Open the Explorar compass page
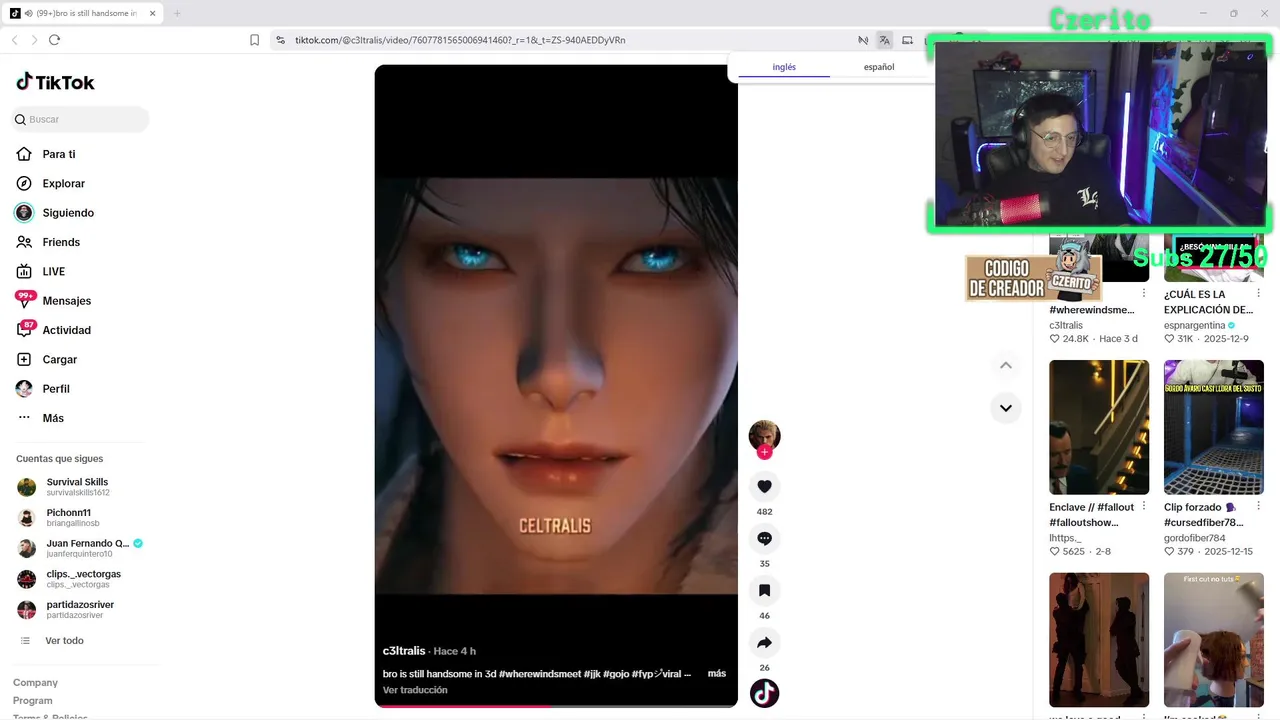The image size is (1280, 720). pos(51,184)
